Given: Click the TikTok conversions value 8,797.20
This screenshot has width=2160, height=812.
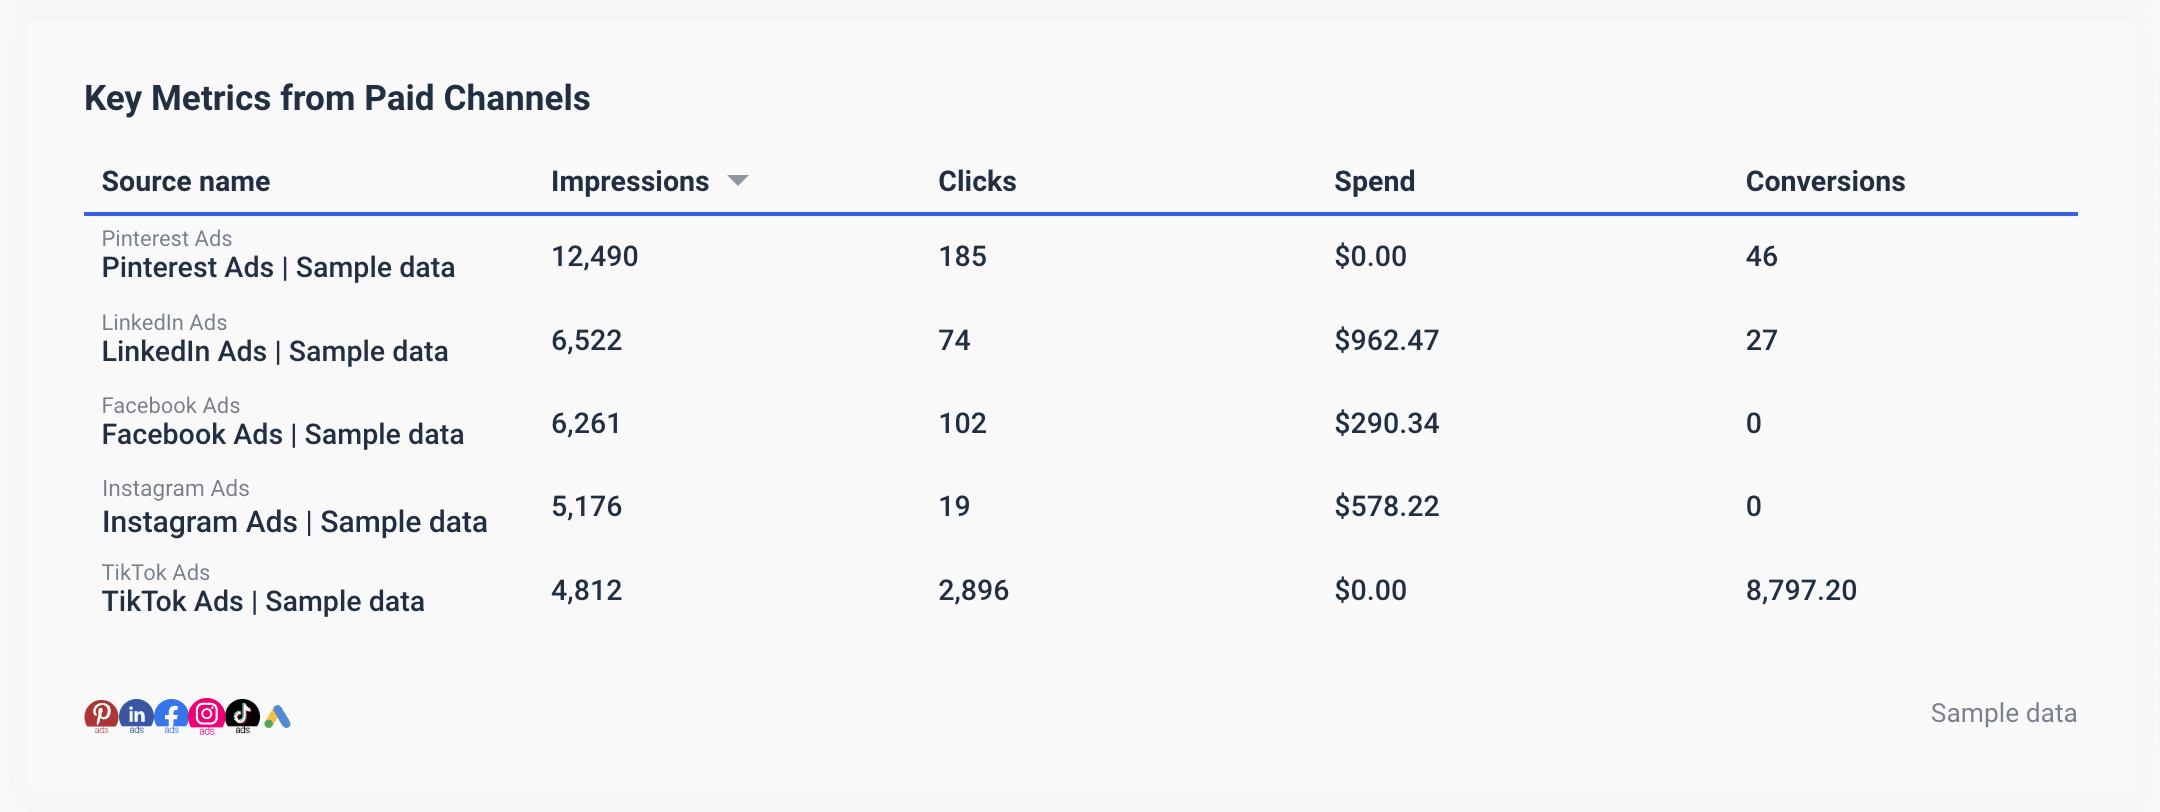Looking at the screenshot, I should click(1801, 590).
